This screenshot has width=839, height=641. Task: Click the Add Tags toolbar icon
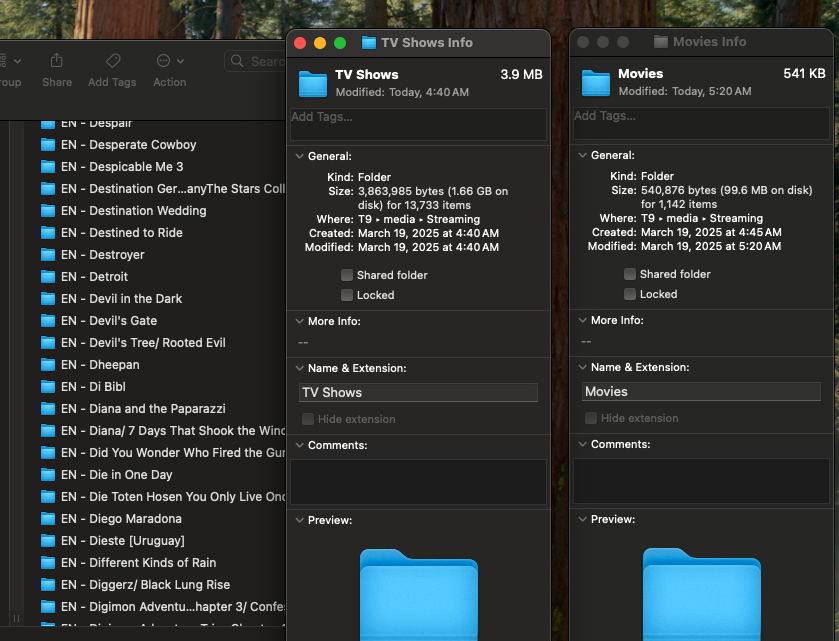point(112,61)
